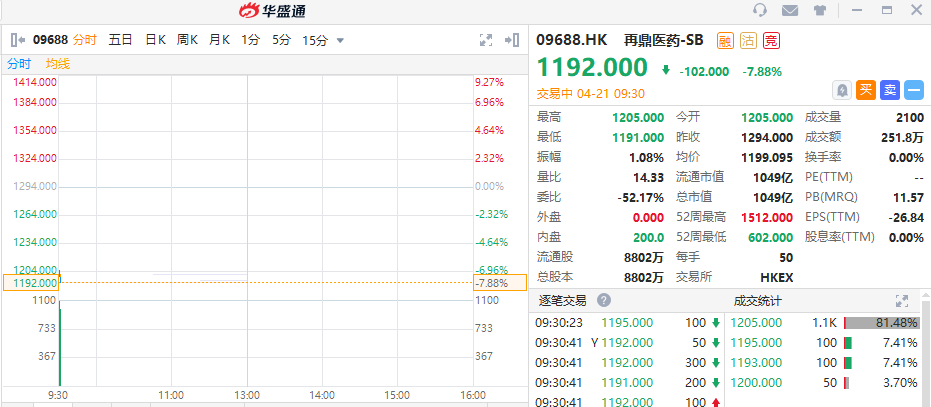Open help icon beside 逐笔交易

pos(604,300)
